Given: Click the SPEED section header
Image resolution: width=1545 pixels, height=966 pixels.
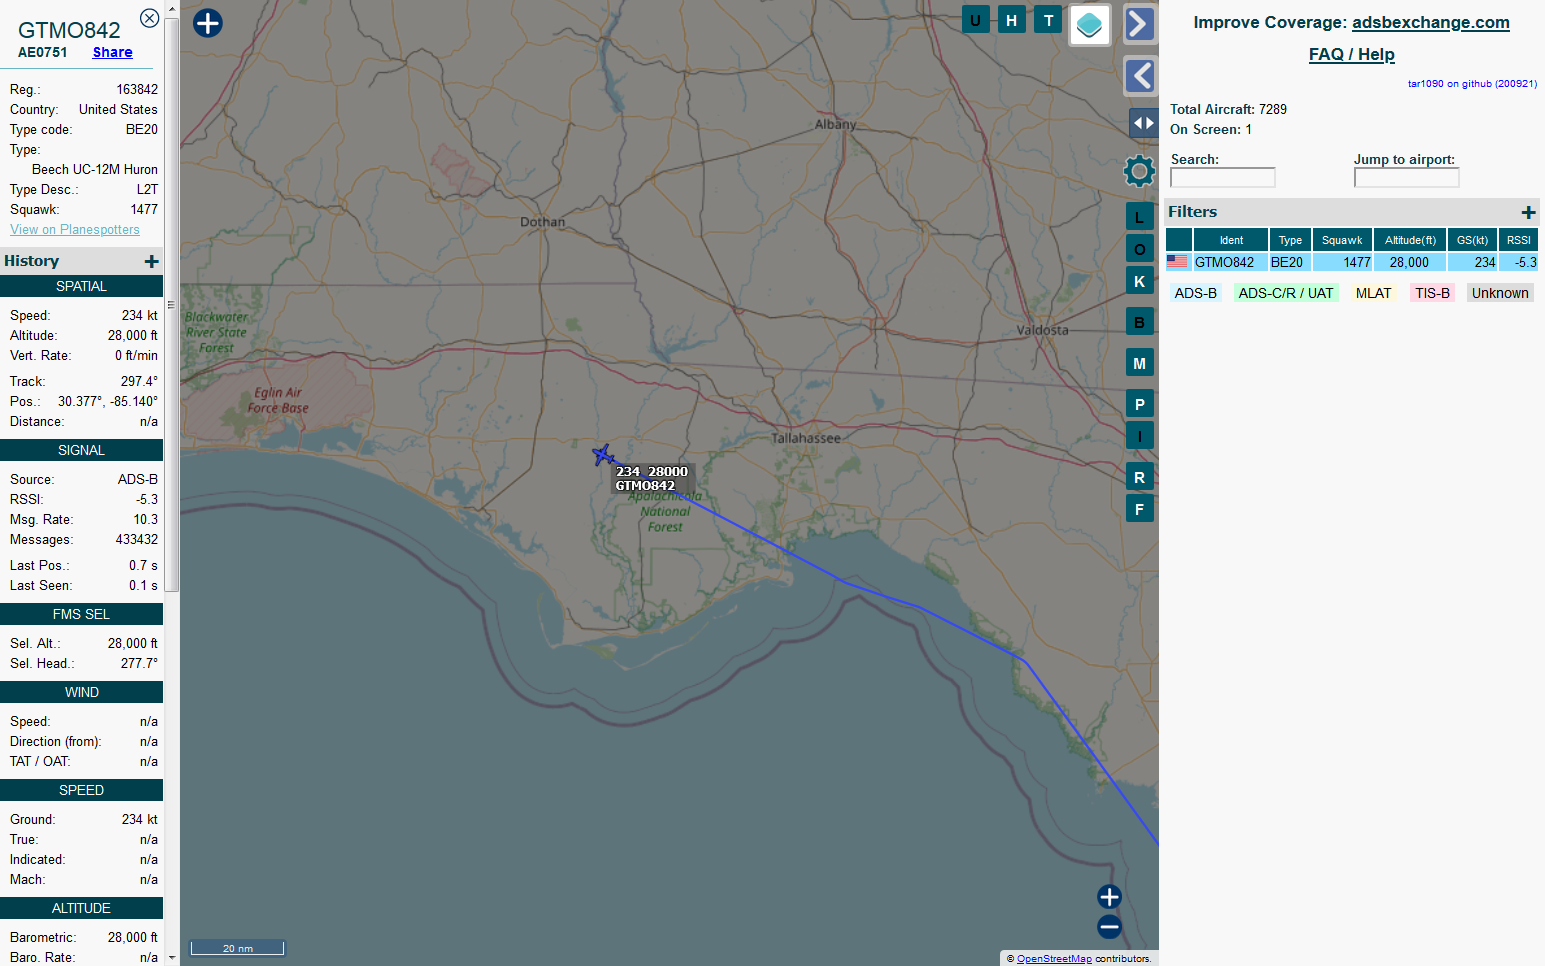Looking at the screenshot, I should tap(81, 790).
